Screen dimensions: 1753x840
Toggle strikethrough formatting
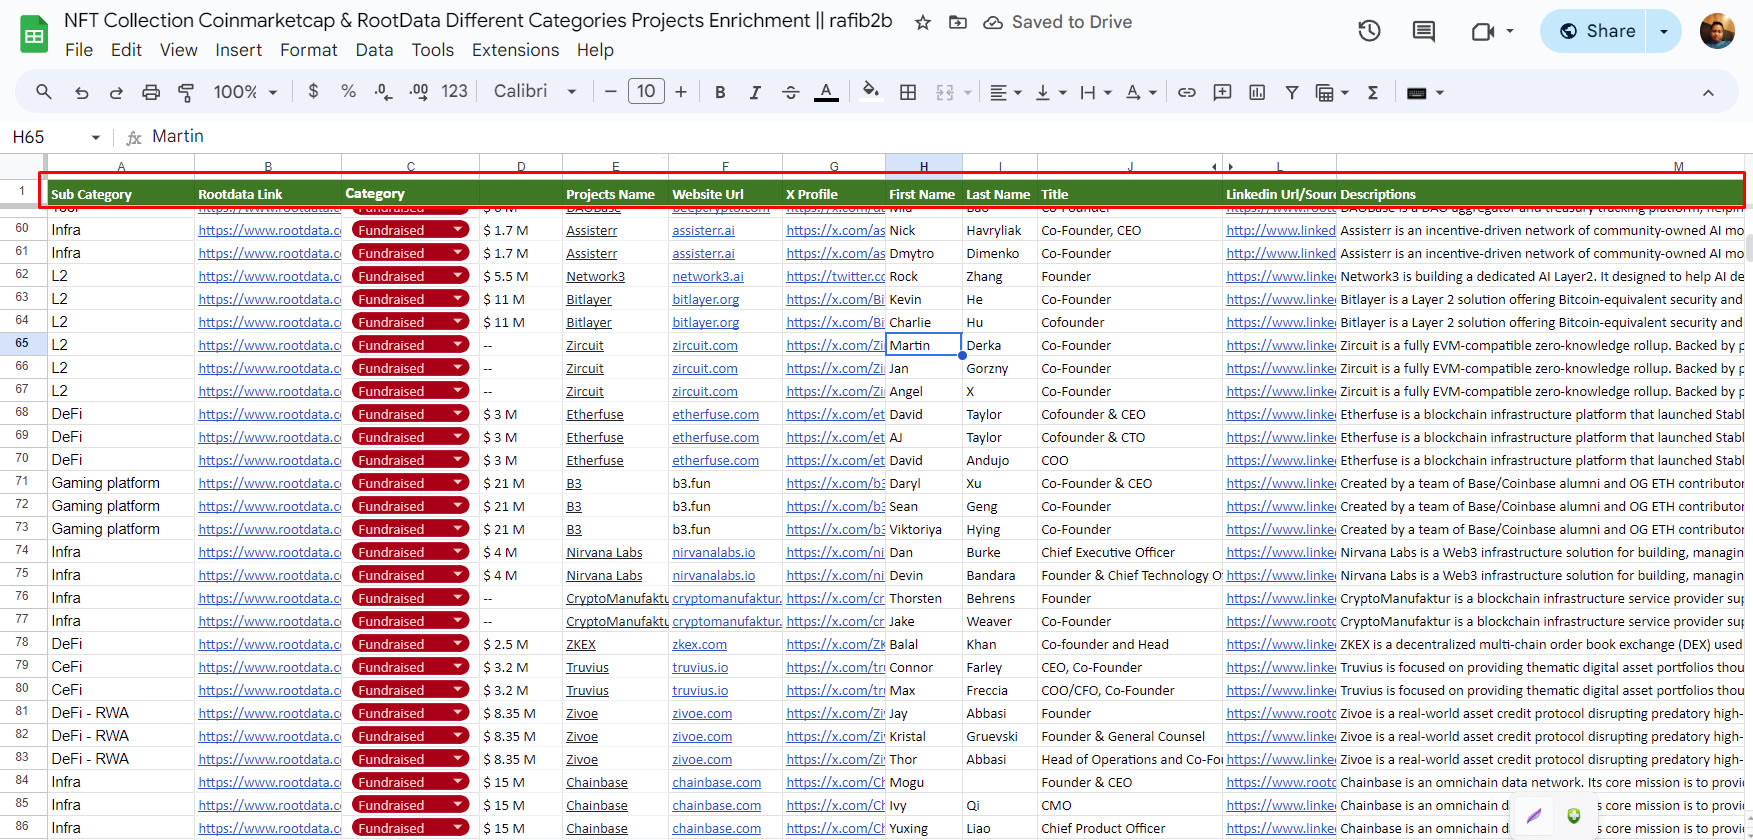tap(790, 92)
